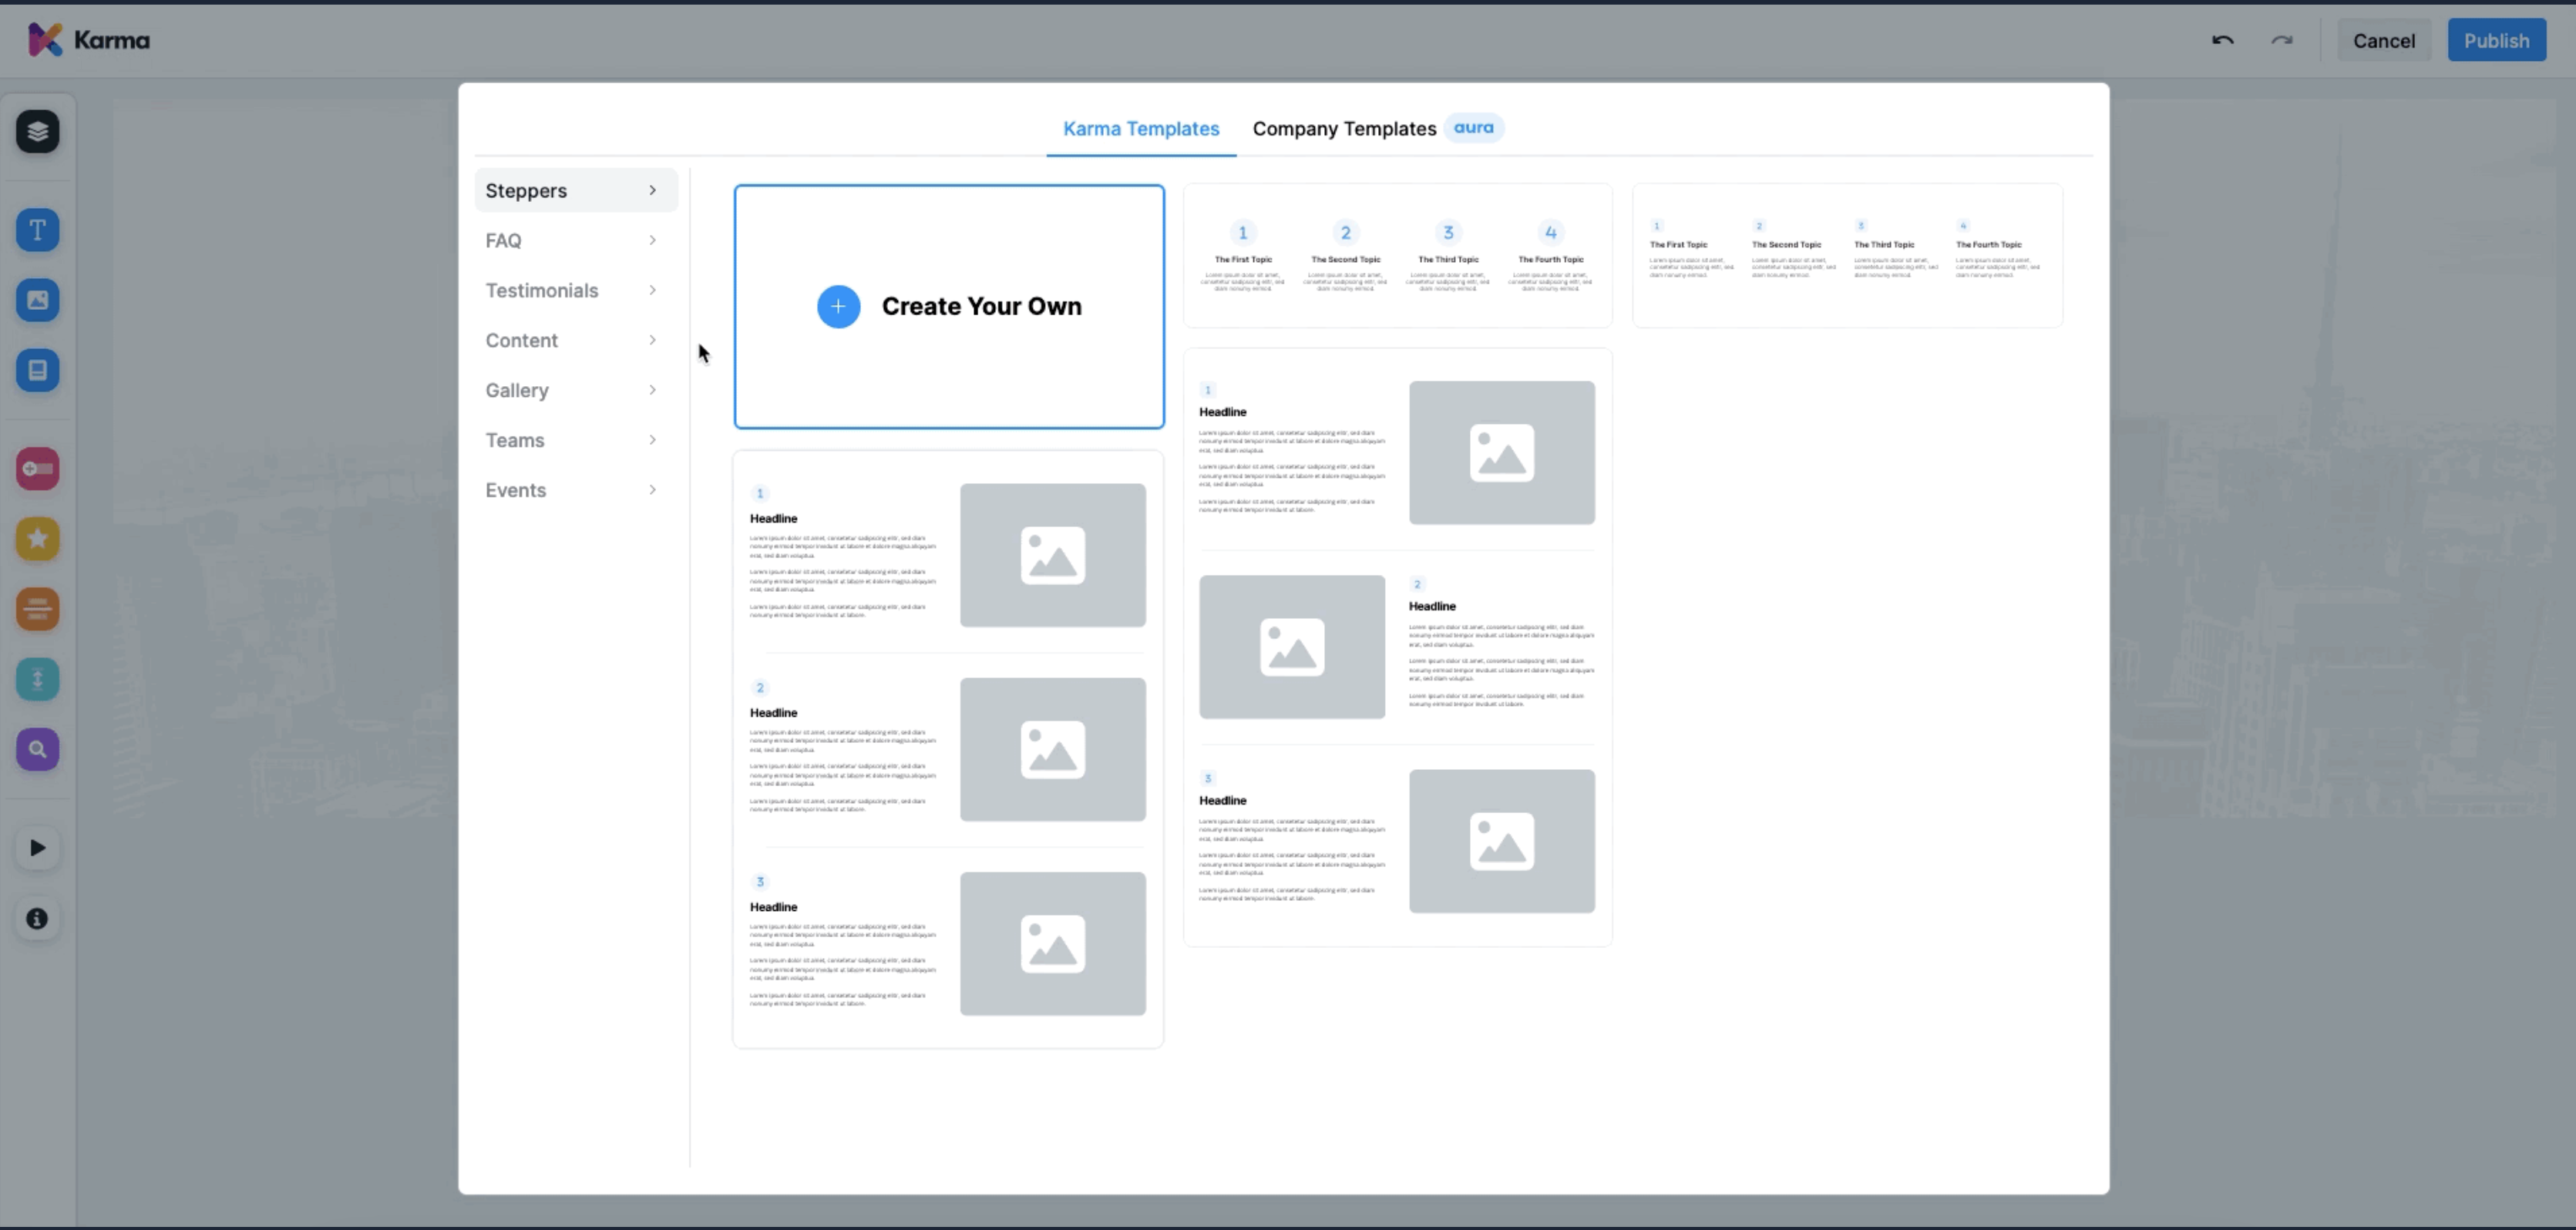Select the three-headline stepper template thumbnail

[947, 750]
